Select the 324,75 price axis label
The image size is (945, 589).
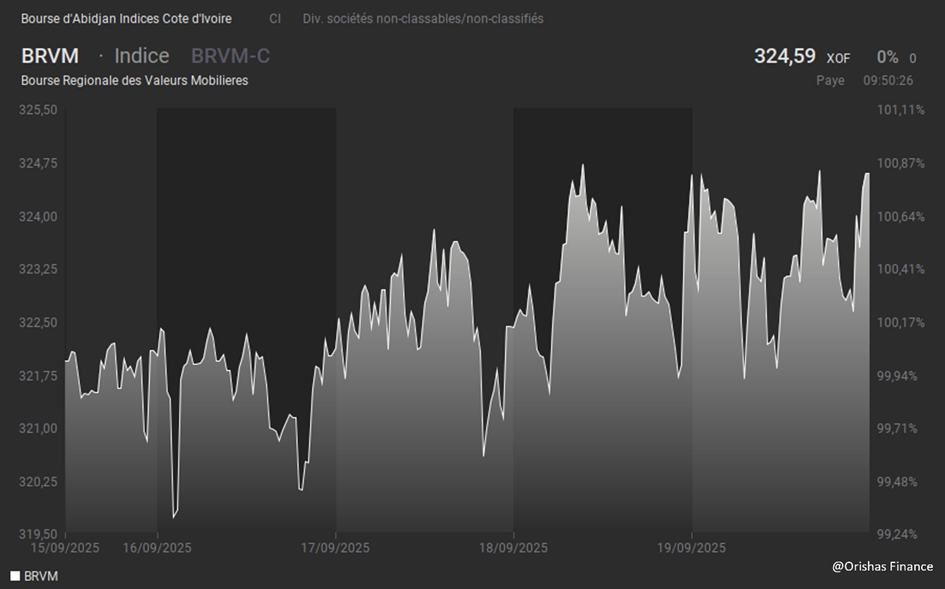tap(38, 163)
